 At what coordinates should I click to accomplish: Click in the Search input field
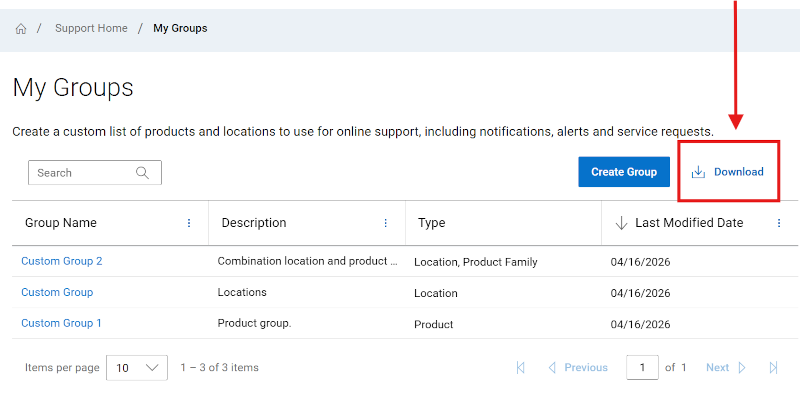82,173
